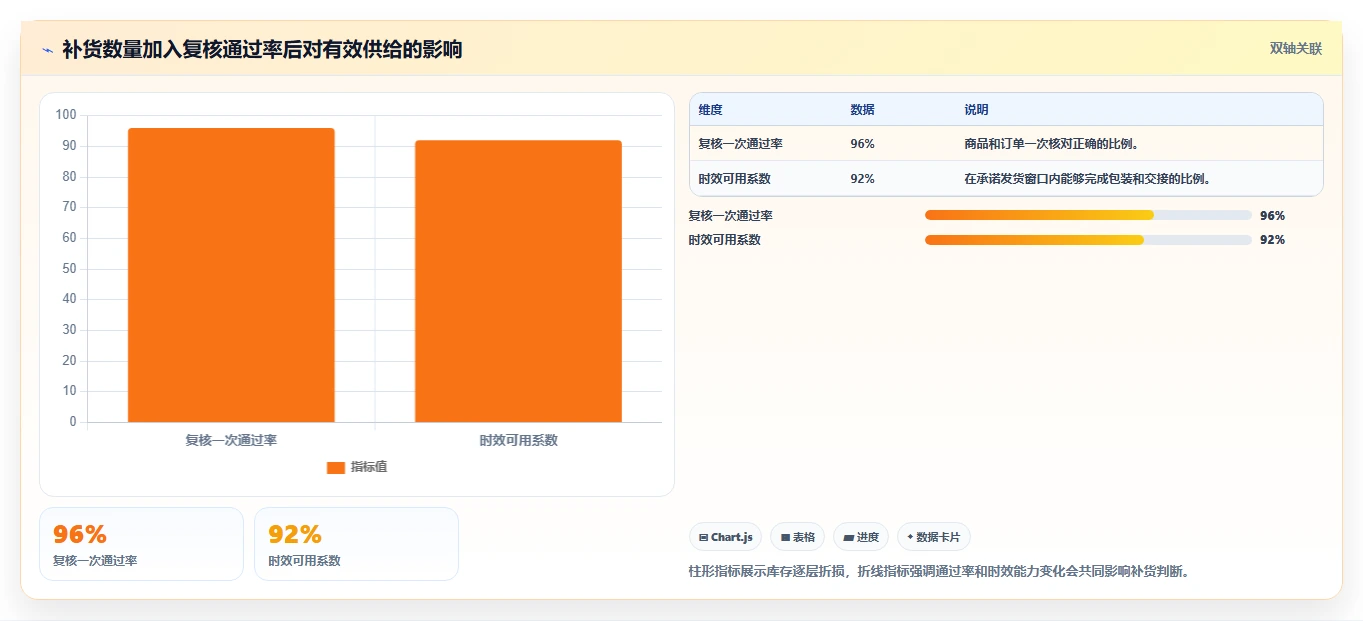Click the 进度 tag chip
1363x621 pixels.
coord(861,537)
